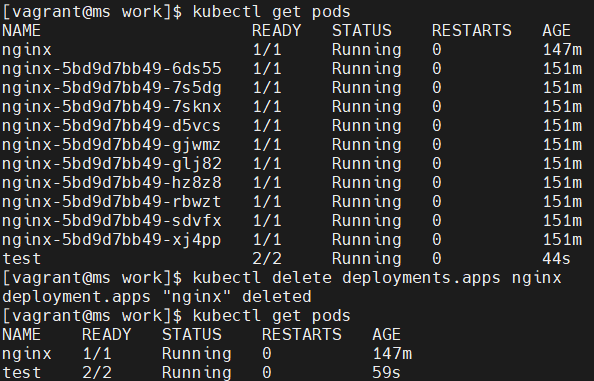Select pod name nginx-5bd9d7bb49-7s5dg

pyautogui.click(x=112, y=88)
